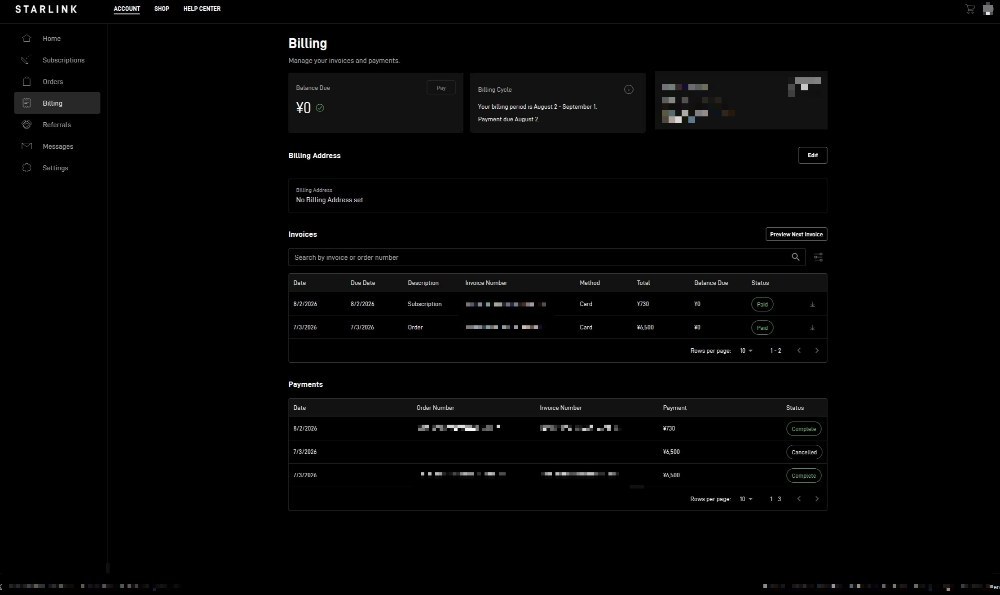This screenshot has width=1000, height=595.
Task: Open Payments rows per page dropdown
Action: tap(746, 499)
